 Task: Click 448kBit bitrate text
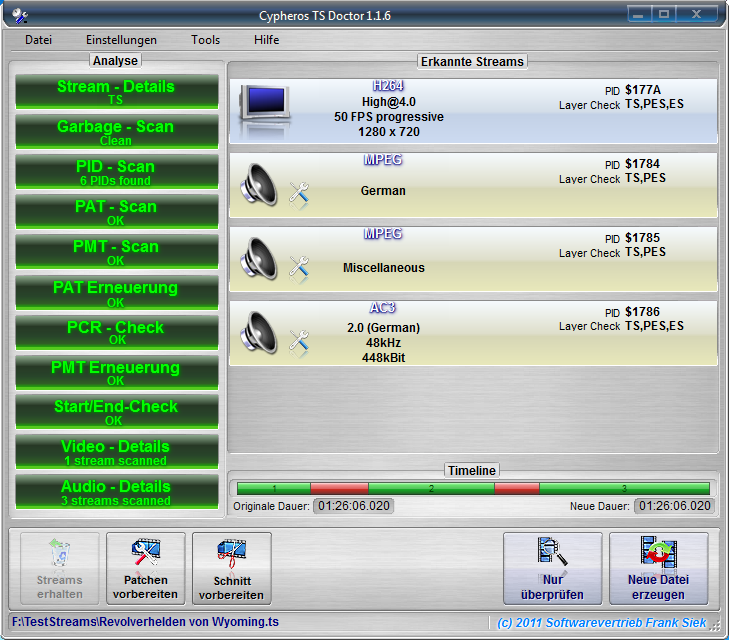coord(384,358)
